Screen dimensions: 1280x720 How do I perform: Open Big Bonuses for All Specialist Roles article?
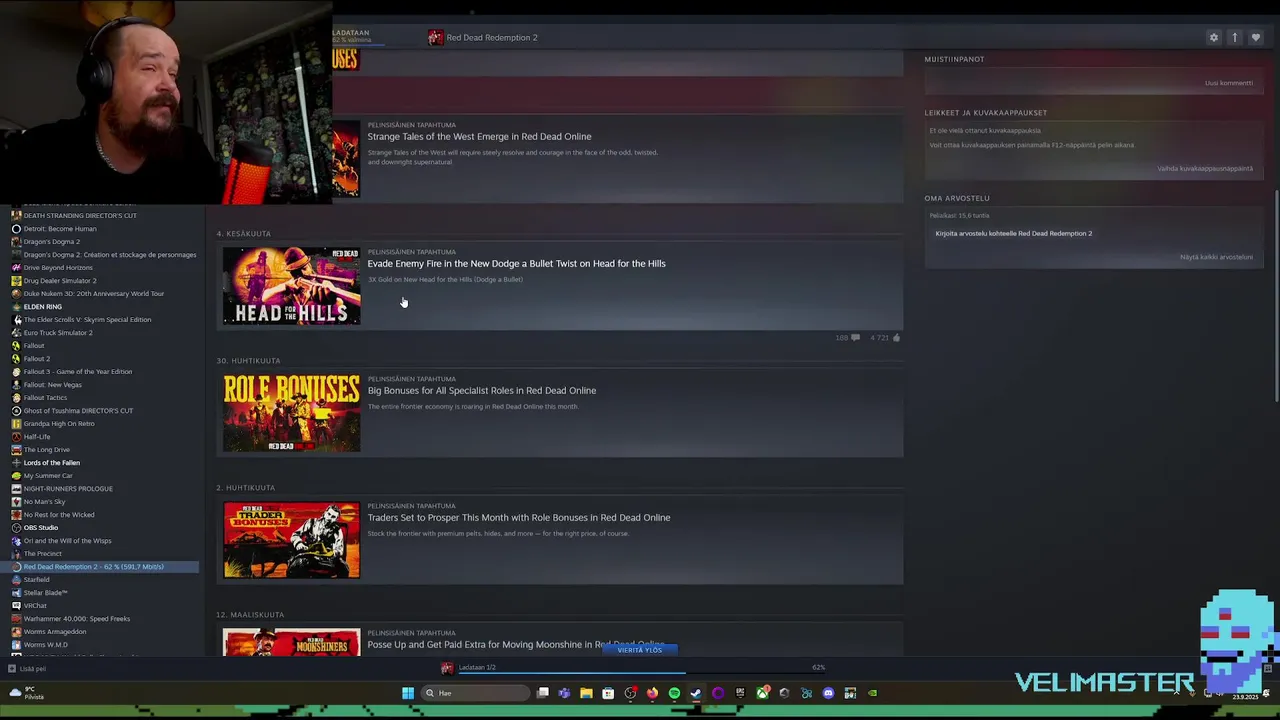pos(482,391)
